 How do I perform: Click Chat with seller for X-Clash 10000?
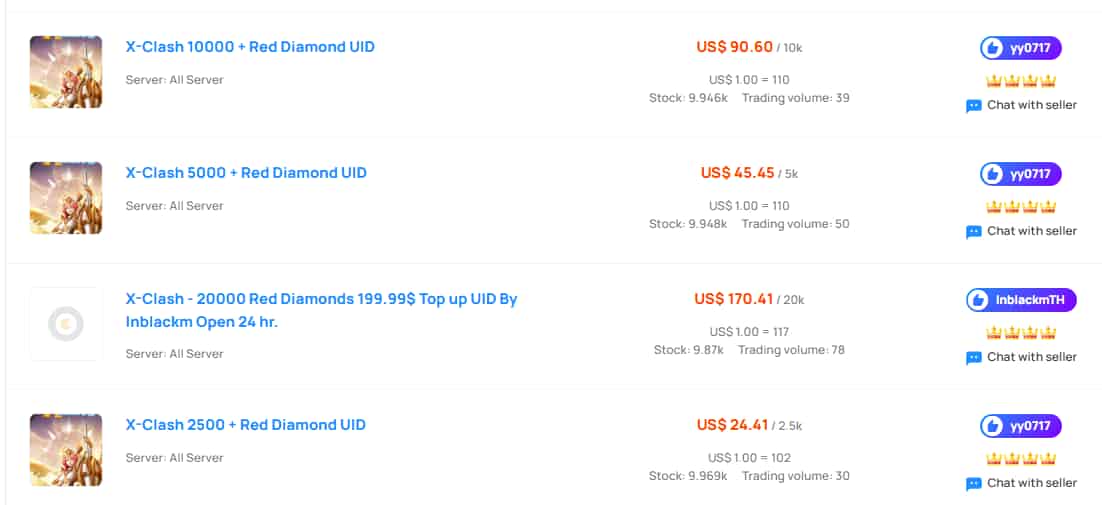[1021, 105]
